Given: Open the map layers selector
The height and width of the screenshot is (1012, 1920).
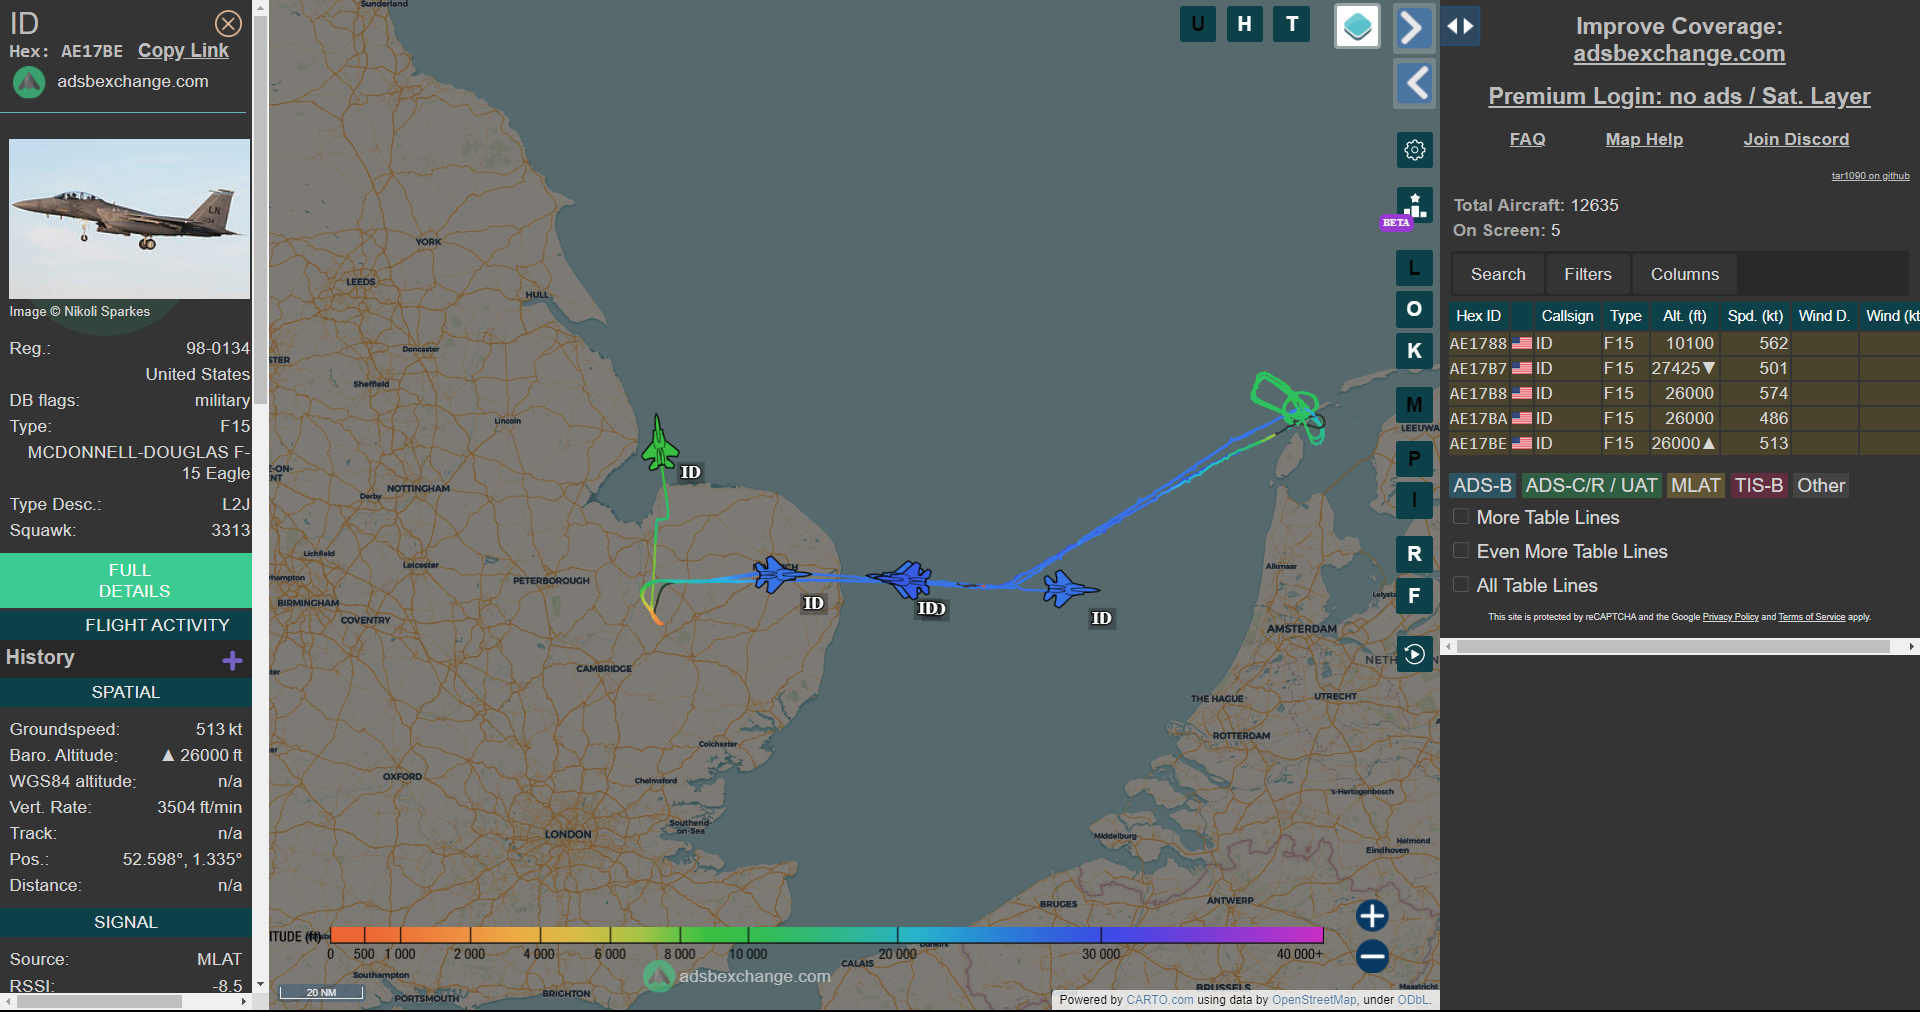Looking at the screenshot, I should 1357,26.
